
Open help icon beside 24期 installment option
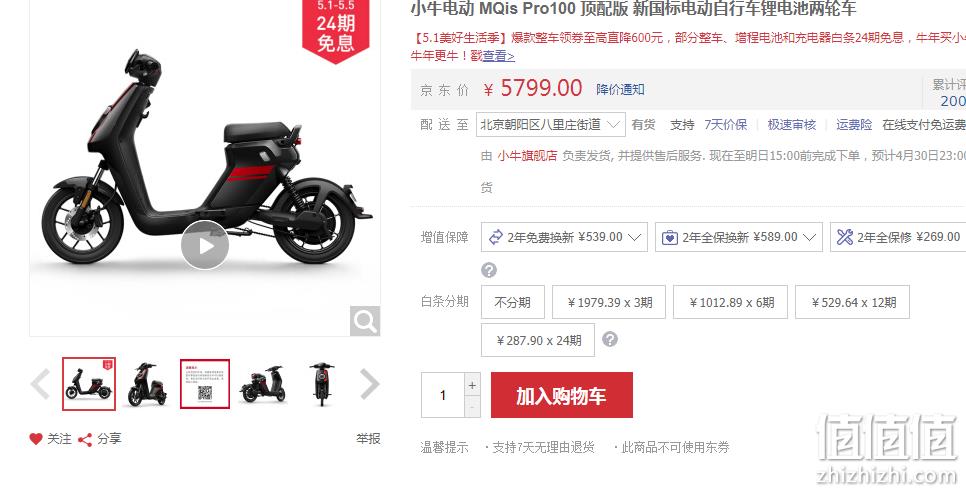tap(610, 340)
